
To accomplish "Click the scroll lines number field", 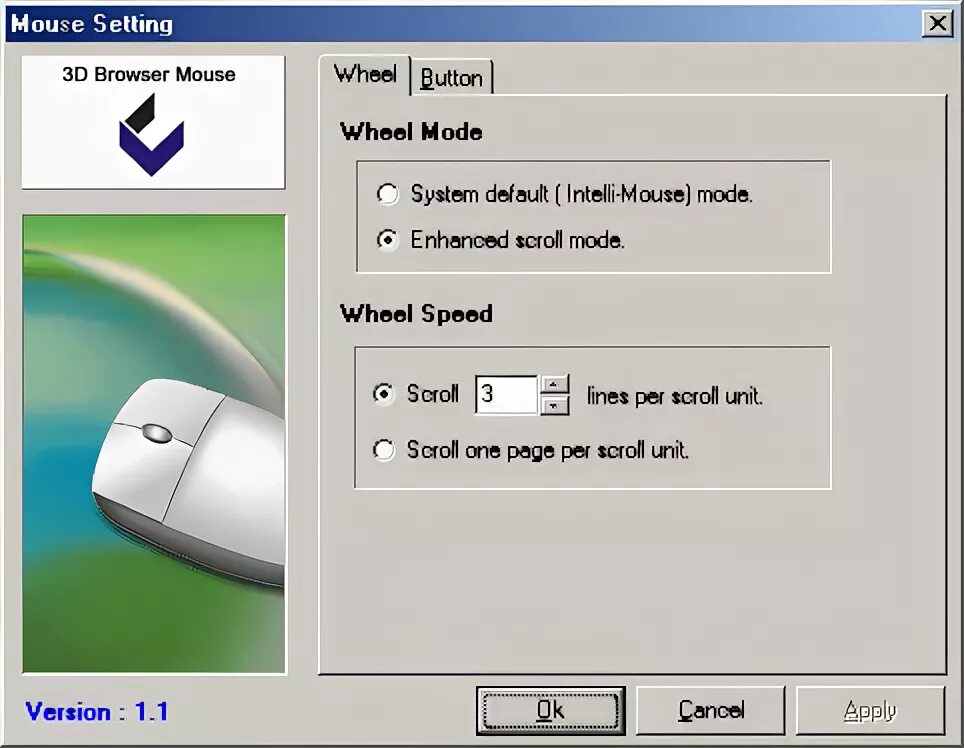I will pos(507,395).
